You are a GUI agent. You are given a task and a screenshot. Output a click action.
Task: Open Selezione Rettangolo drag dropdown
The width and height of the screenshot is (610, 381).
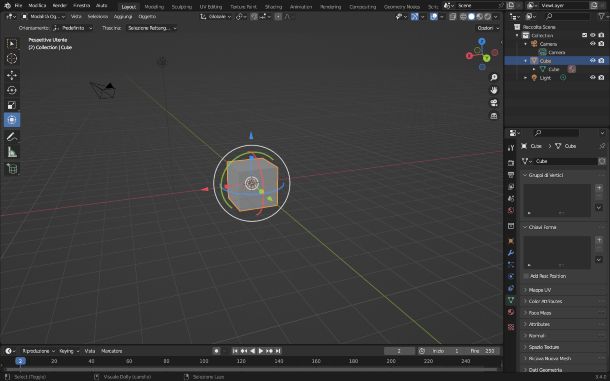pos(152,28)
